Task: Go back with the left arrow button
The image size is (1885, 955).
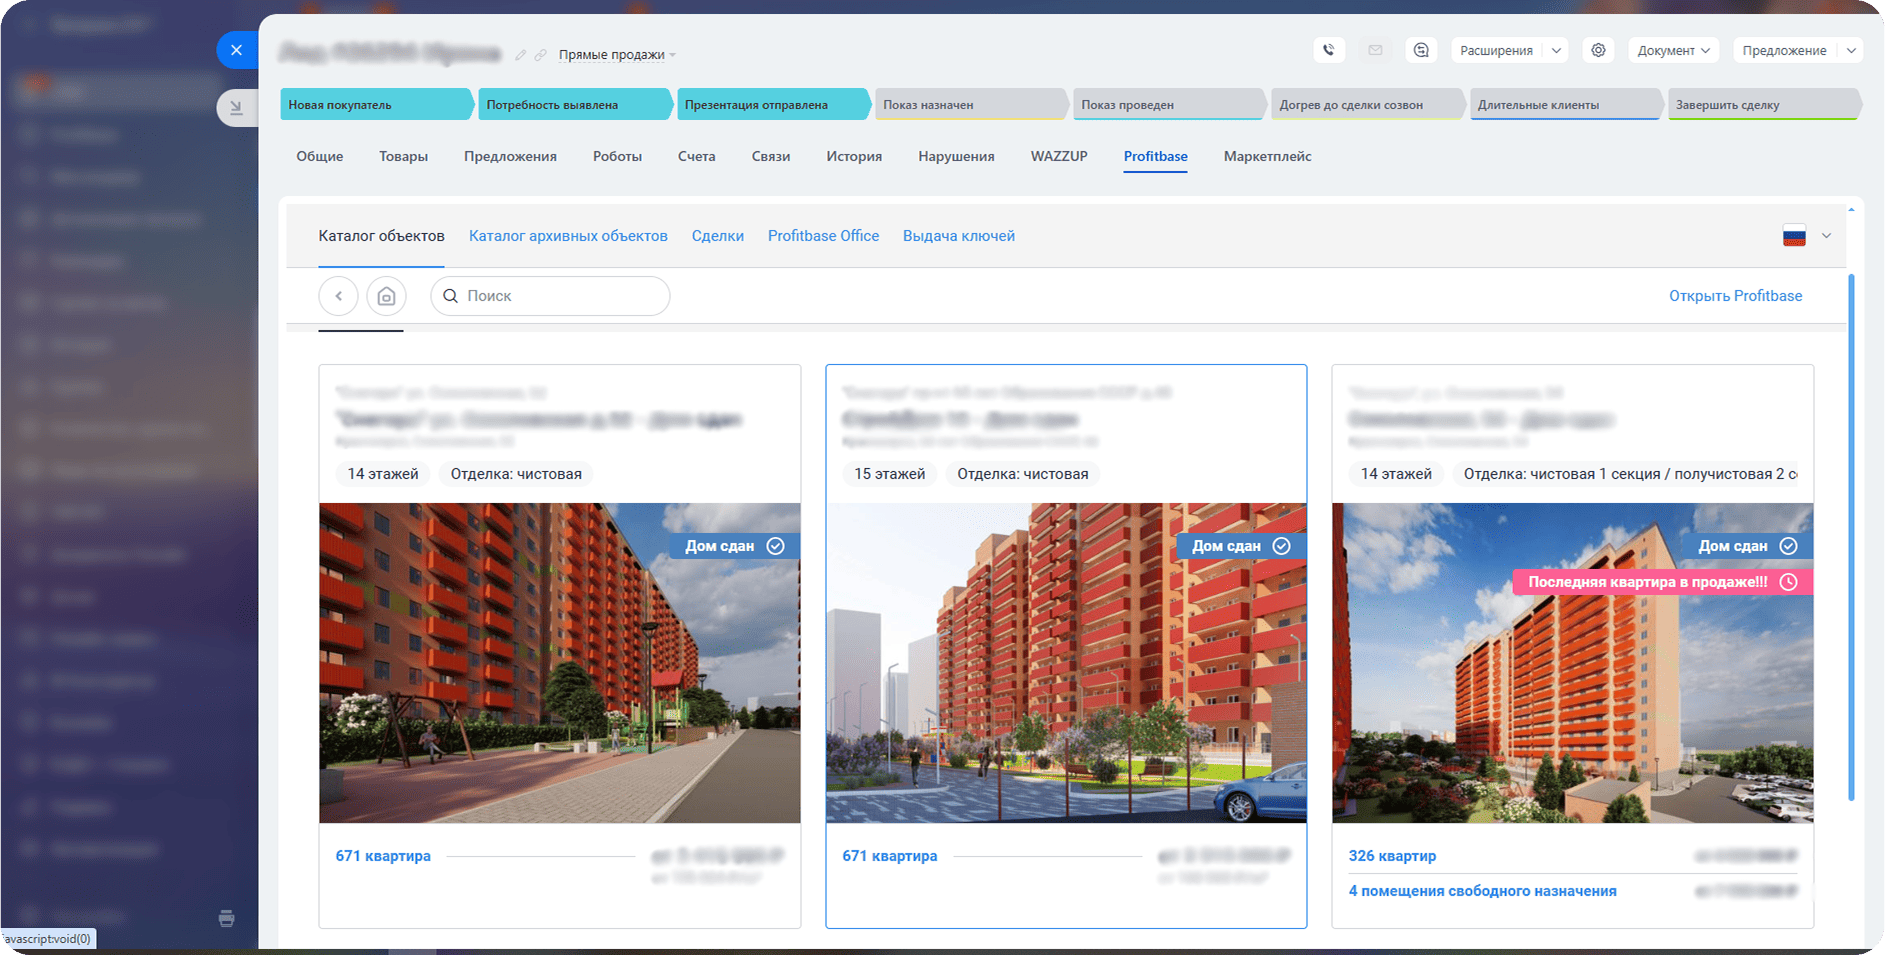Action: 338,296
